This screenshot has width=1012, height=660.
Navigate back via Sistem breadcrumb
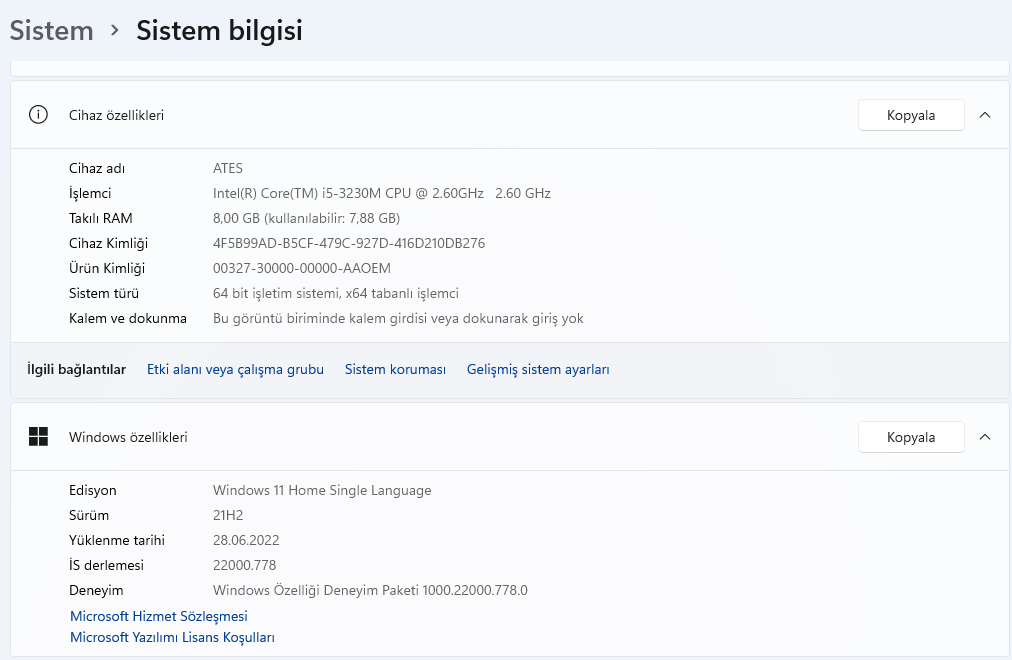point(51,30)
